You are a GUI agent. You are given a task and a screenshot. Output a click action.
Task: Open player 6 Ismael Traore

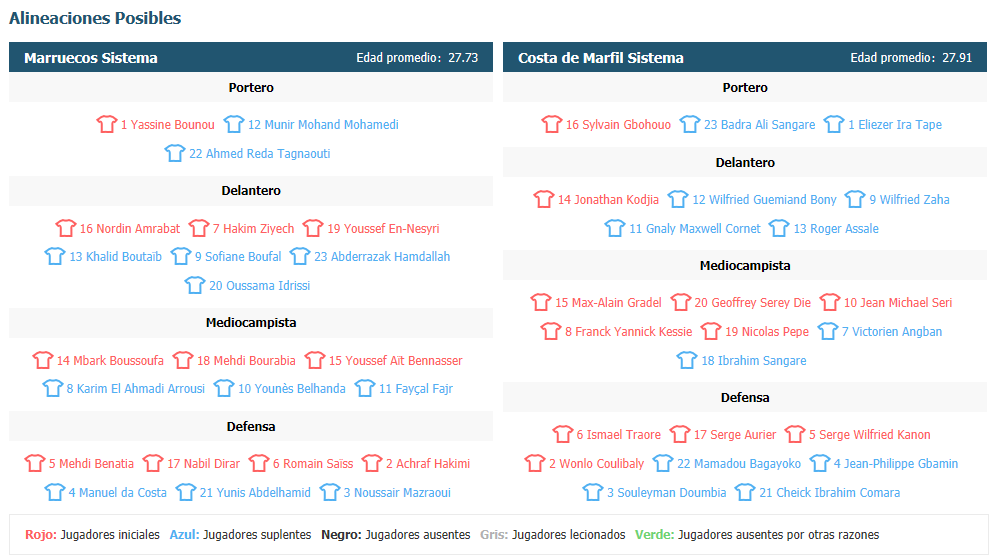(x=619, y=435)
